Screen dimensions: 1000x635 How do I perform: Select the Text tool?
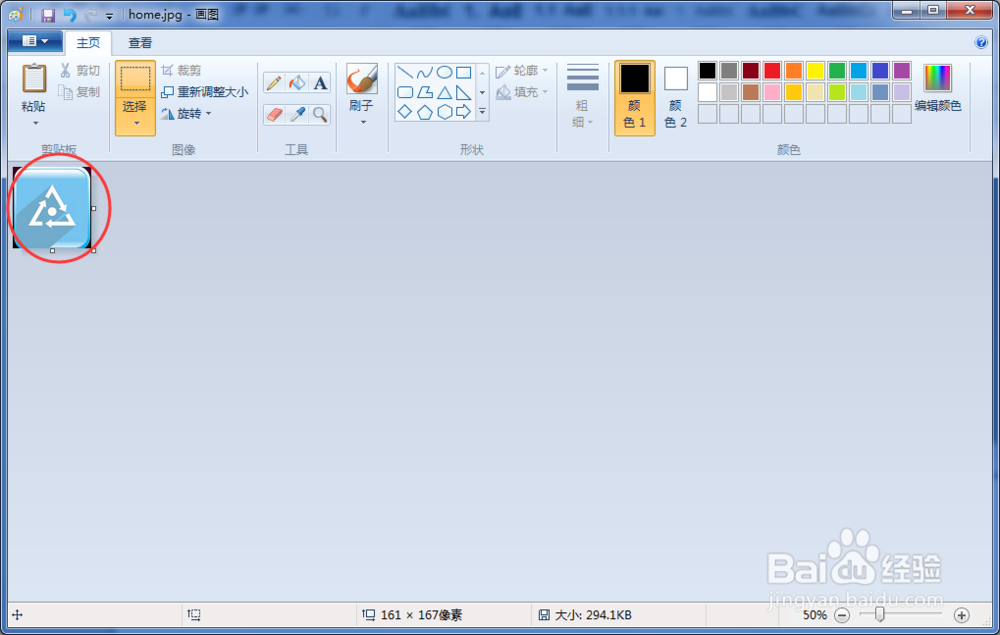click(x=320, y=83)
